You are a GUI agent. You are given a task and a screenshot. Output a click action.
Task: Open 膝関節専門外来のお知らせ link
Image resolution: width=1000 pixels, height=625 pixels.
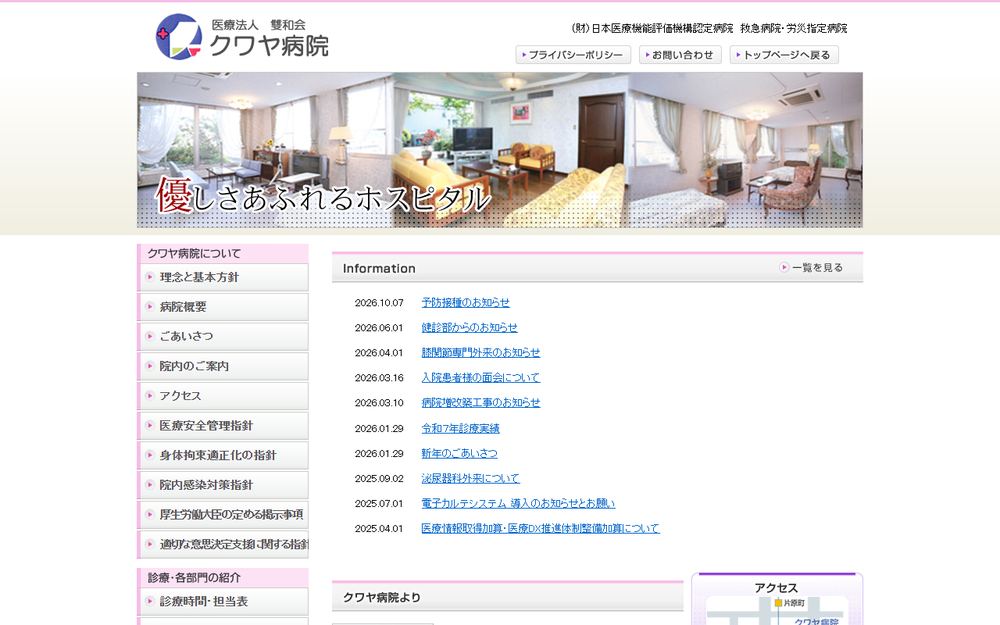pyautogui.click(x=480, y=352)
